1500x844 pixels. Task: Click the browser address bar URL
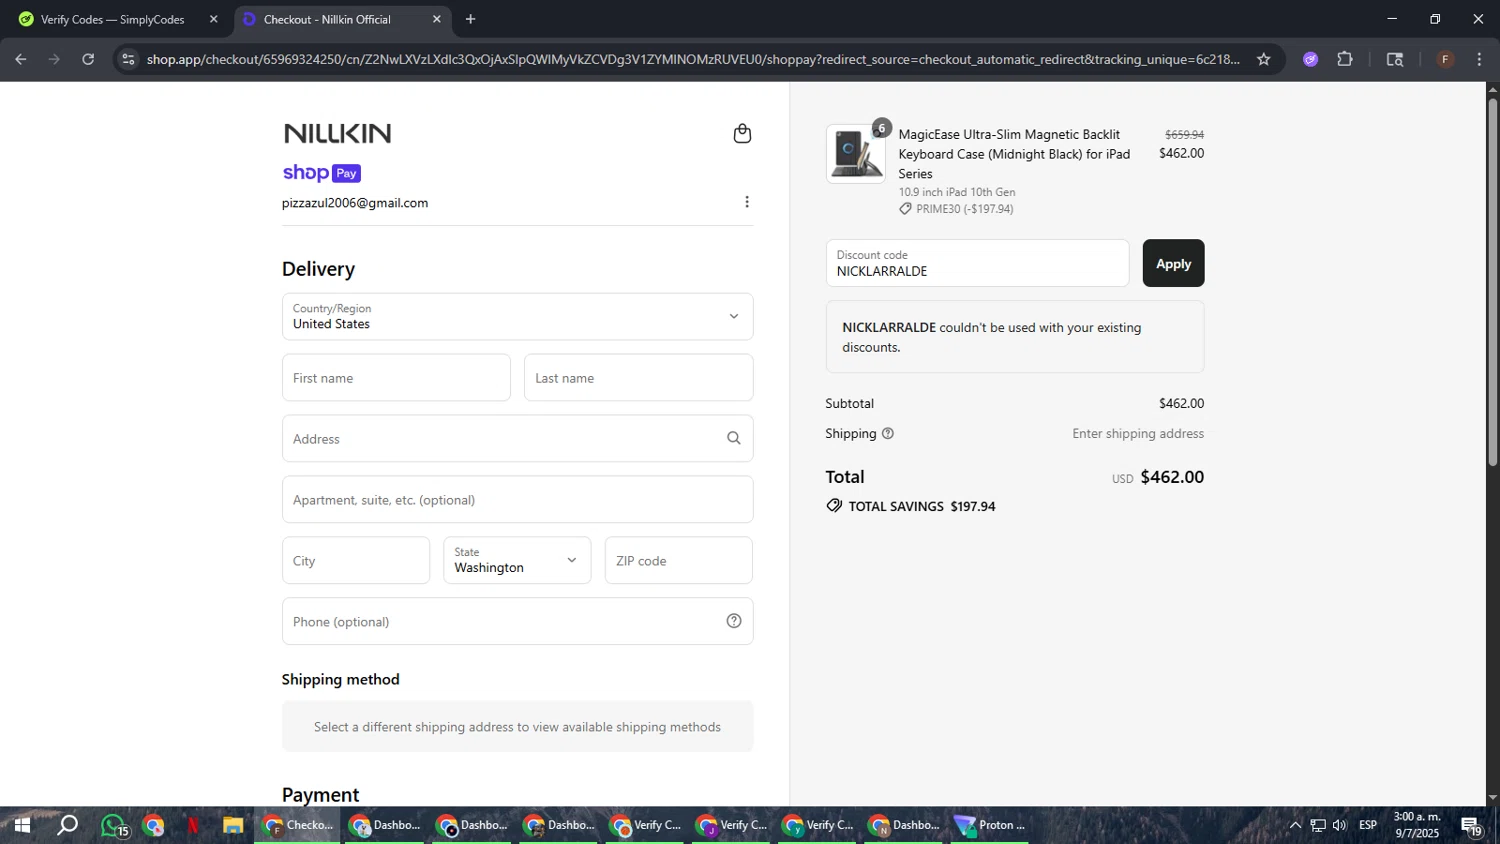692,59
